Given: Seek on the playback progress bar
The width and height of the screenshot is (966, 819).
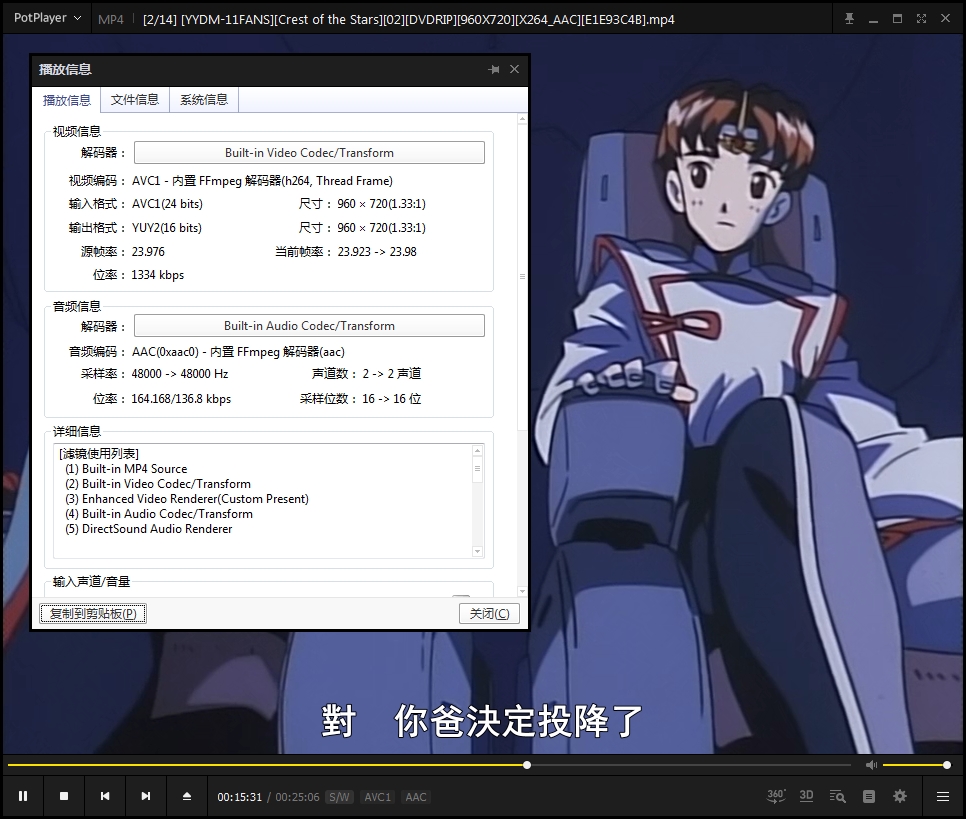Looking at the screenshot, I should point(429,765).
